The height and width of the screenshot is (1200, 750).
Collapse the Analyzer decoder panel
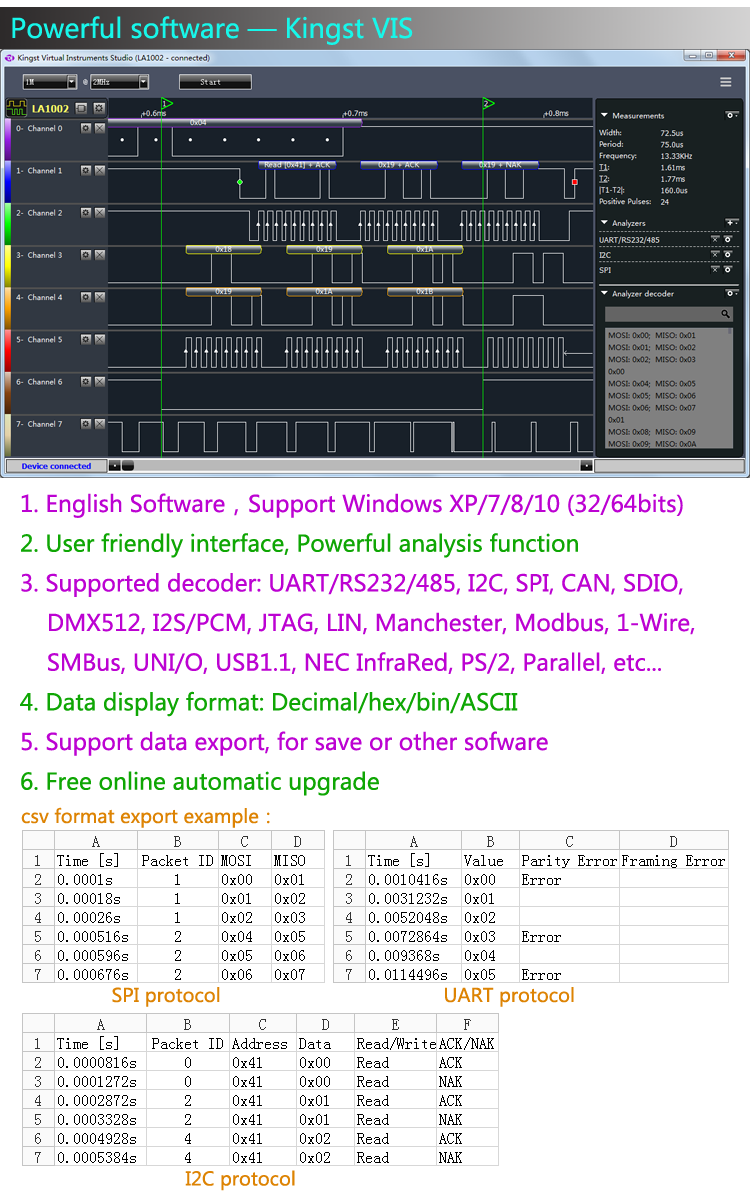[x=604, y=294]
